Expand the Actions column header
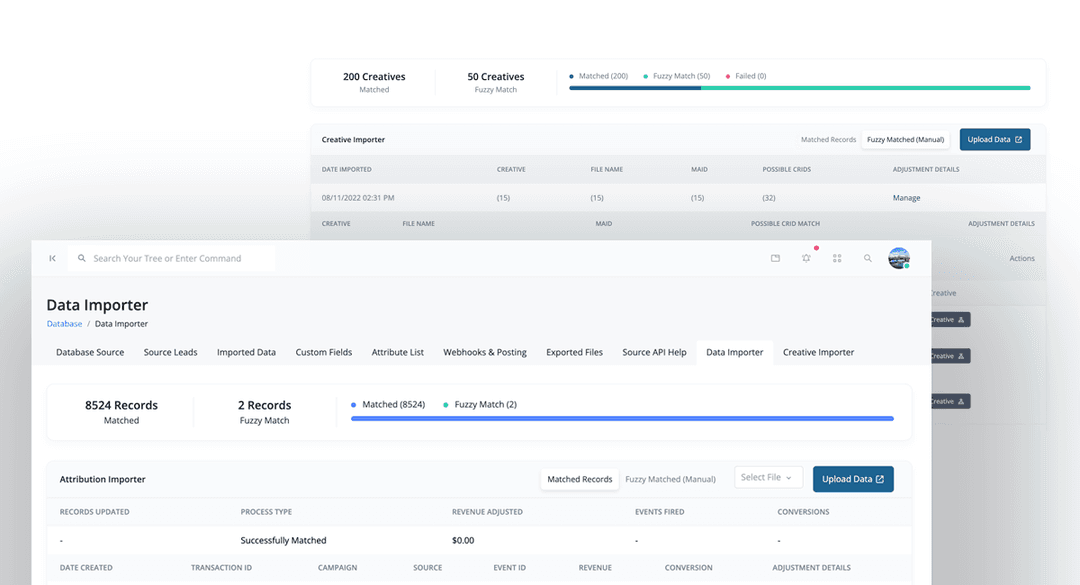Image resolution: width=1080 pixels, height=585 pixels. tap(1022, 258)
